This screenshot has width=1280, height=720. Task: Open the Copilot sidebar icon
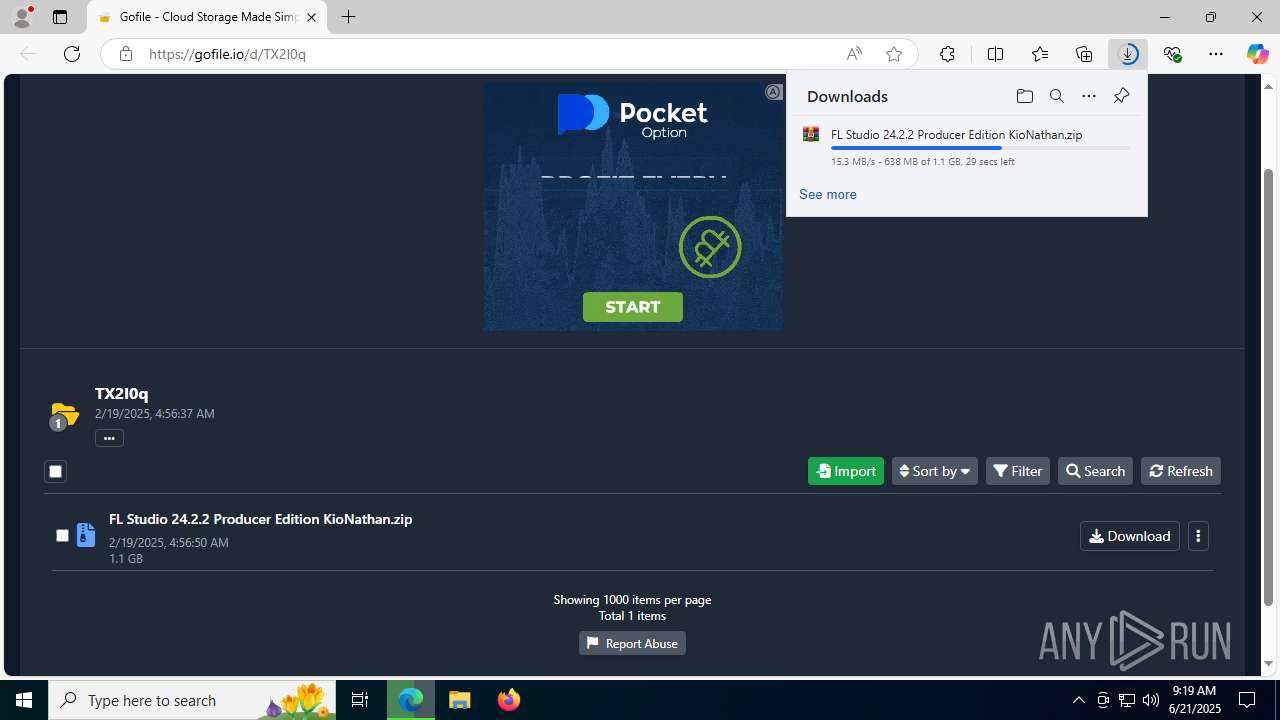pos(1257,54)
